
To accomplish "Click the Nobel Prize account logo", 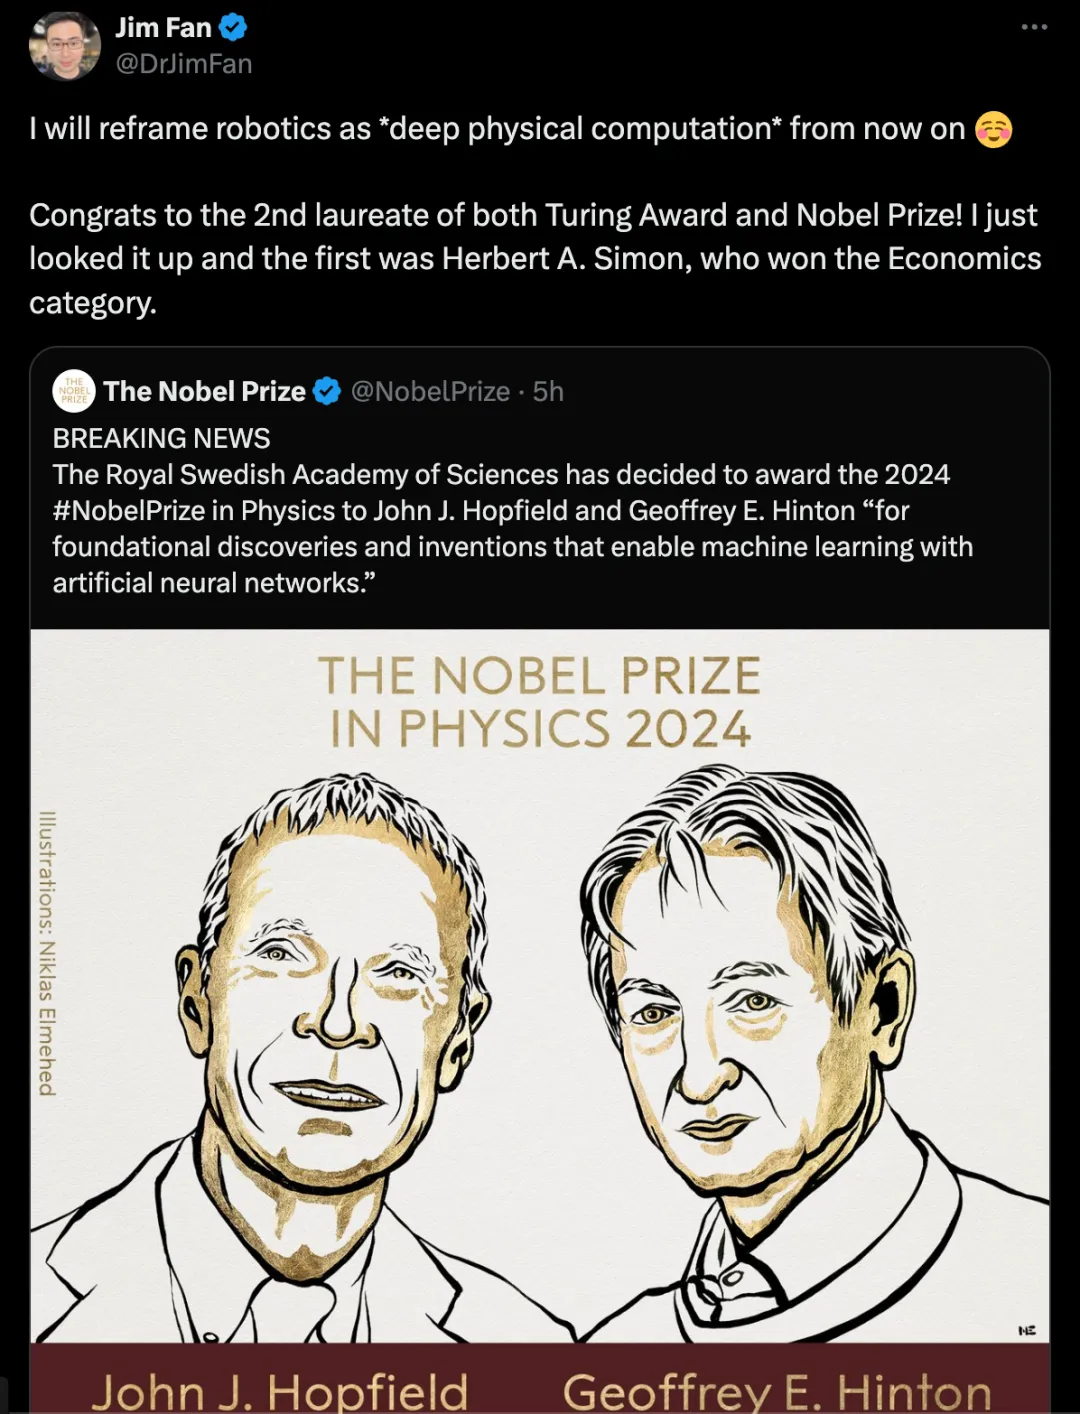I will click(74, 391).
